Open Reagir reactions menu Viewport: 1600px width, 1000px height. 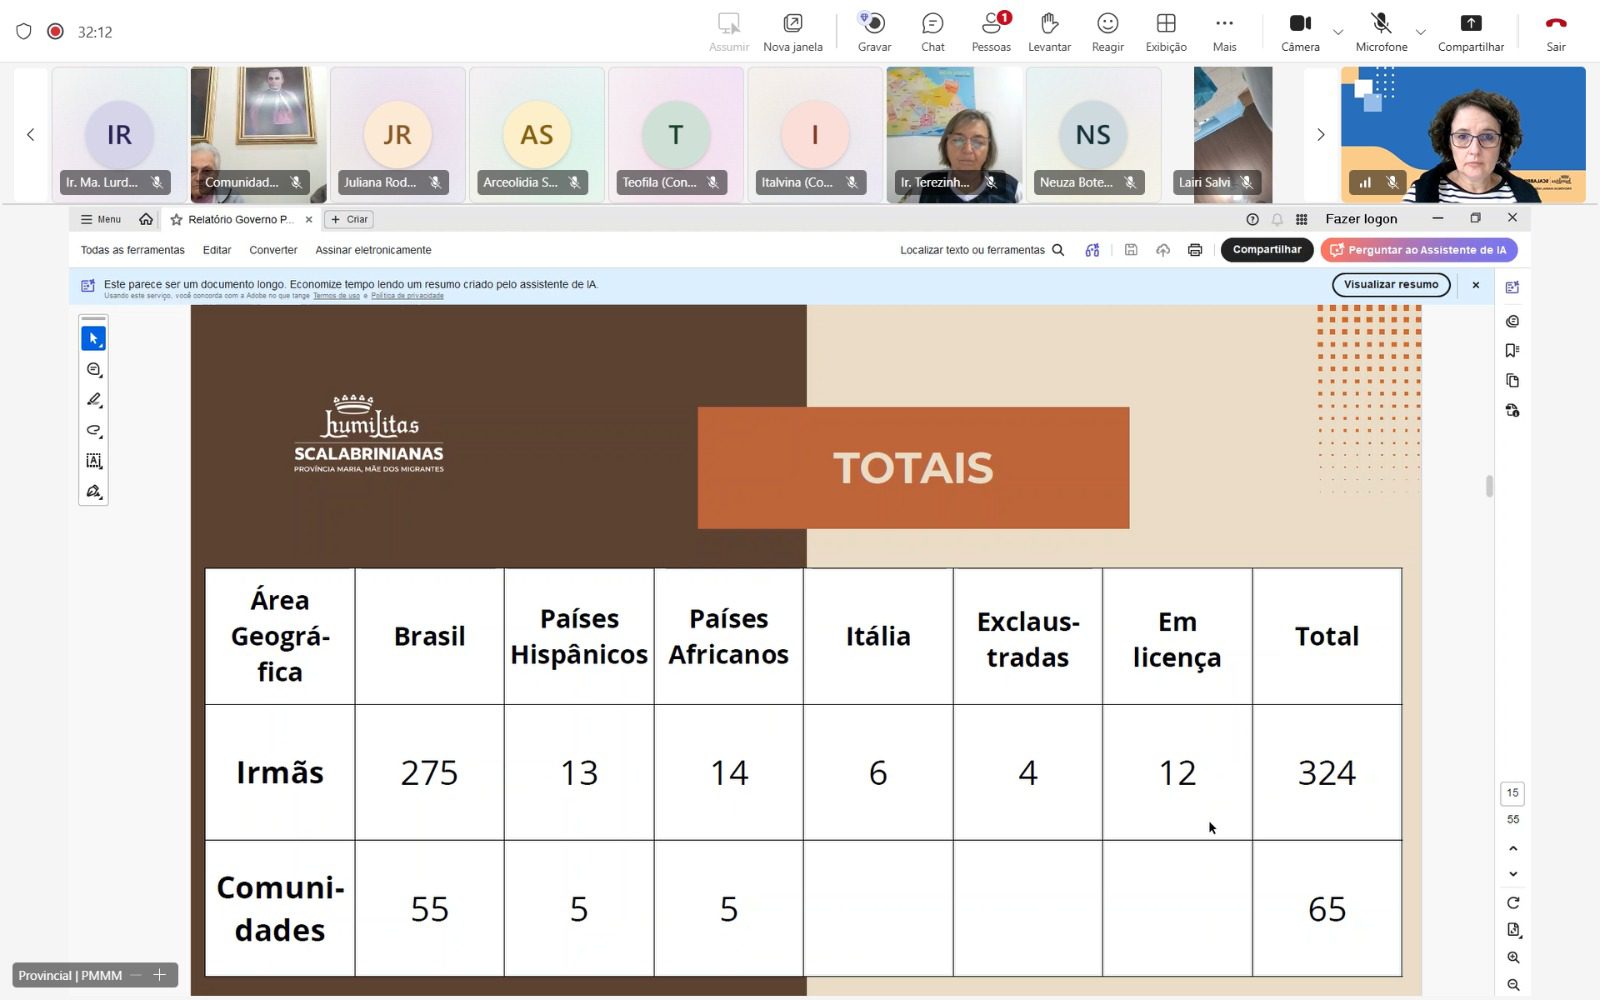click(1107, 32)
